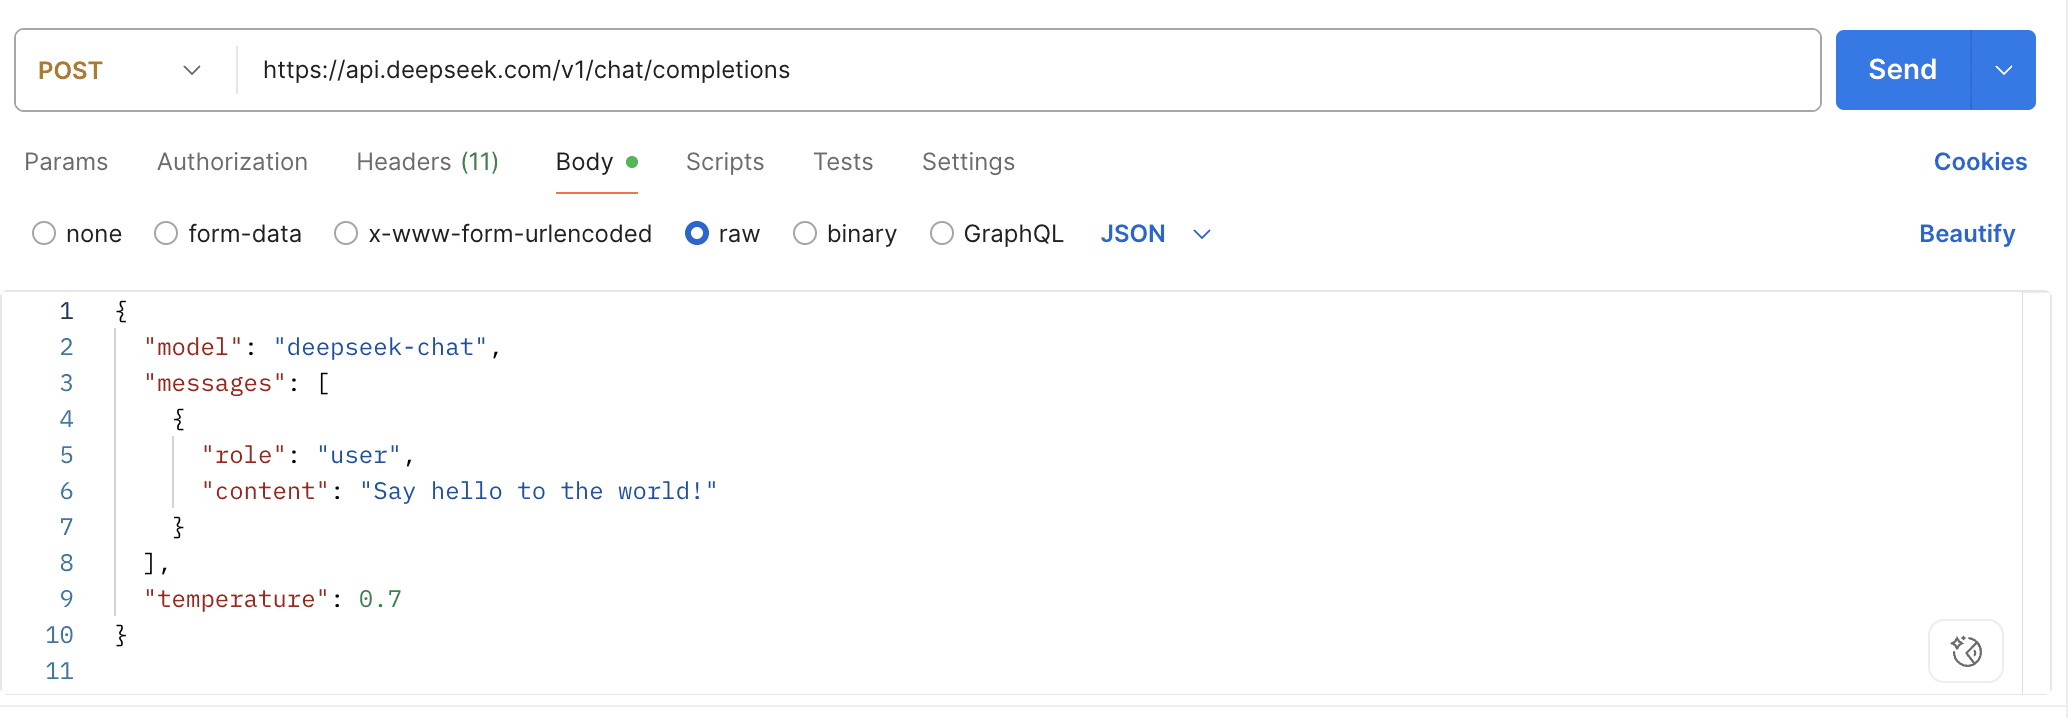
Task: Open the Scripts tab
Action: (725, 162)
